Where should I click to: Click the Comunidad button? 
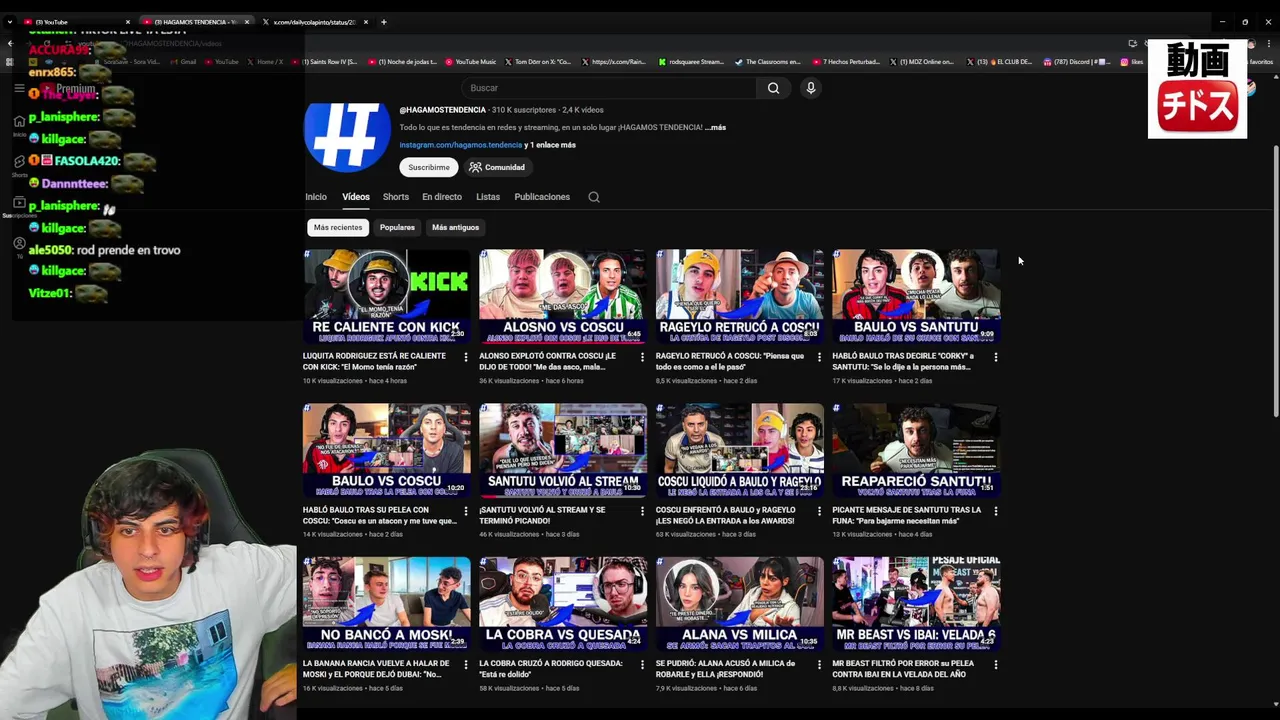pyautogui.click(x=497, y=167)
